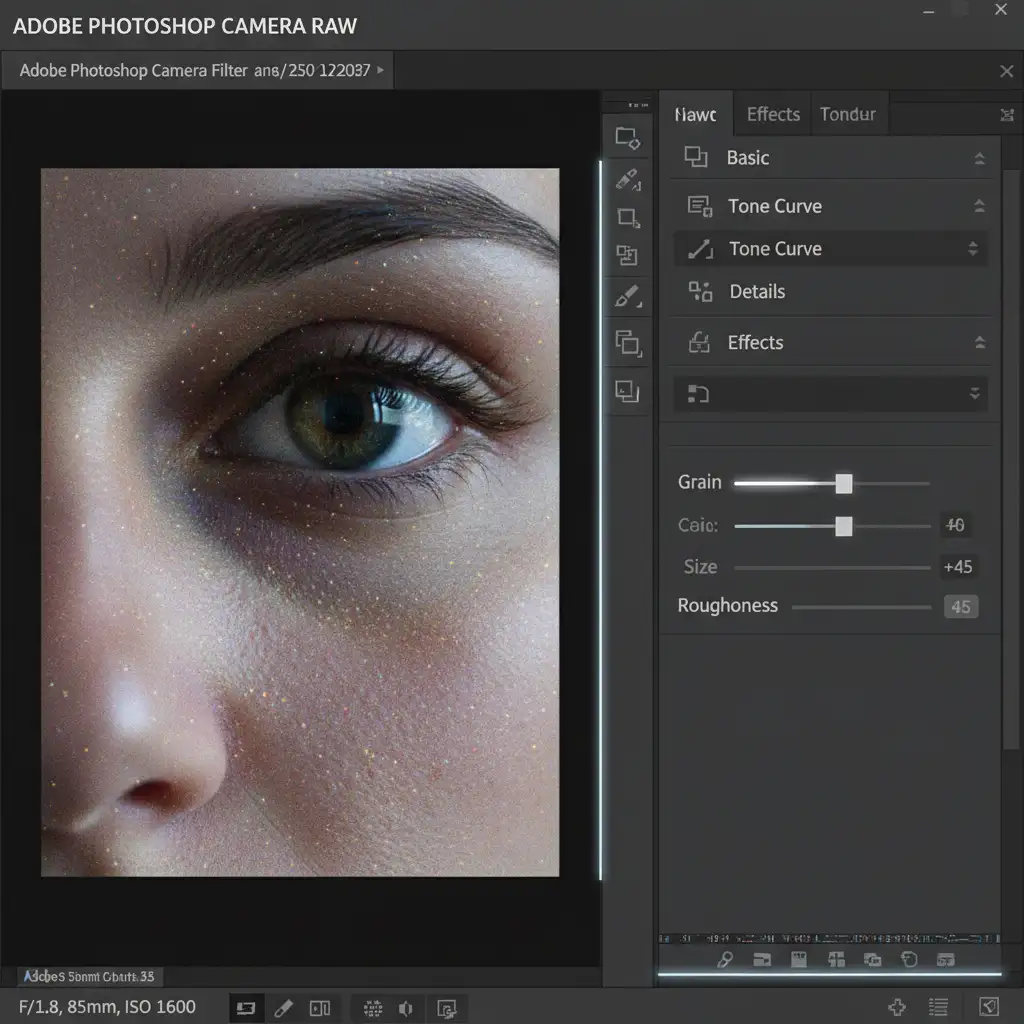The width and height of the screenshot is (1024, 1024).
Task: Click the Adobe Photoshop Camera Filter document tab
Action: pyautogui.click(x=198, y=71)
